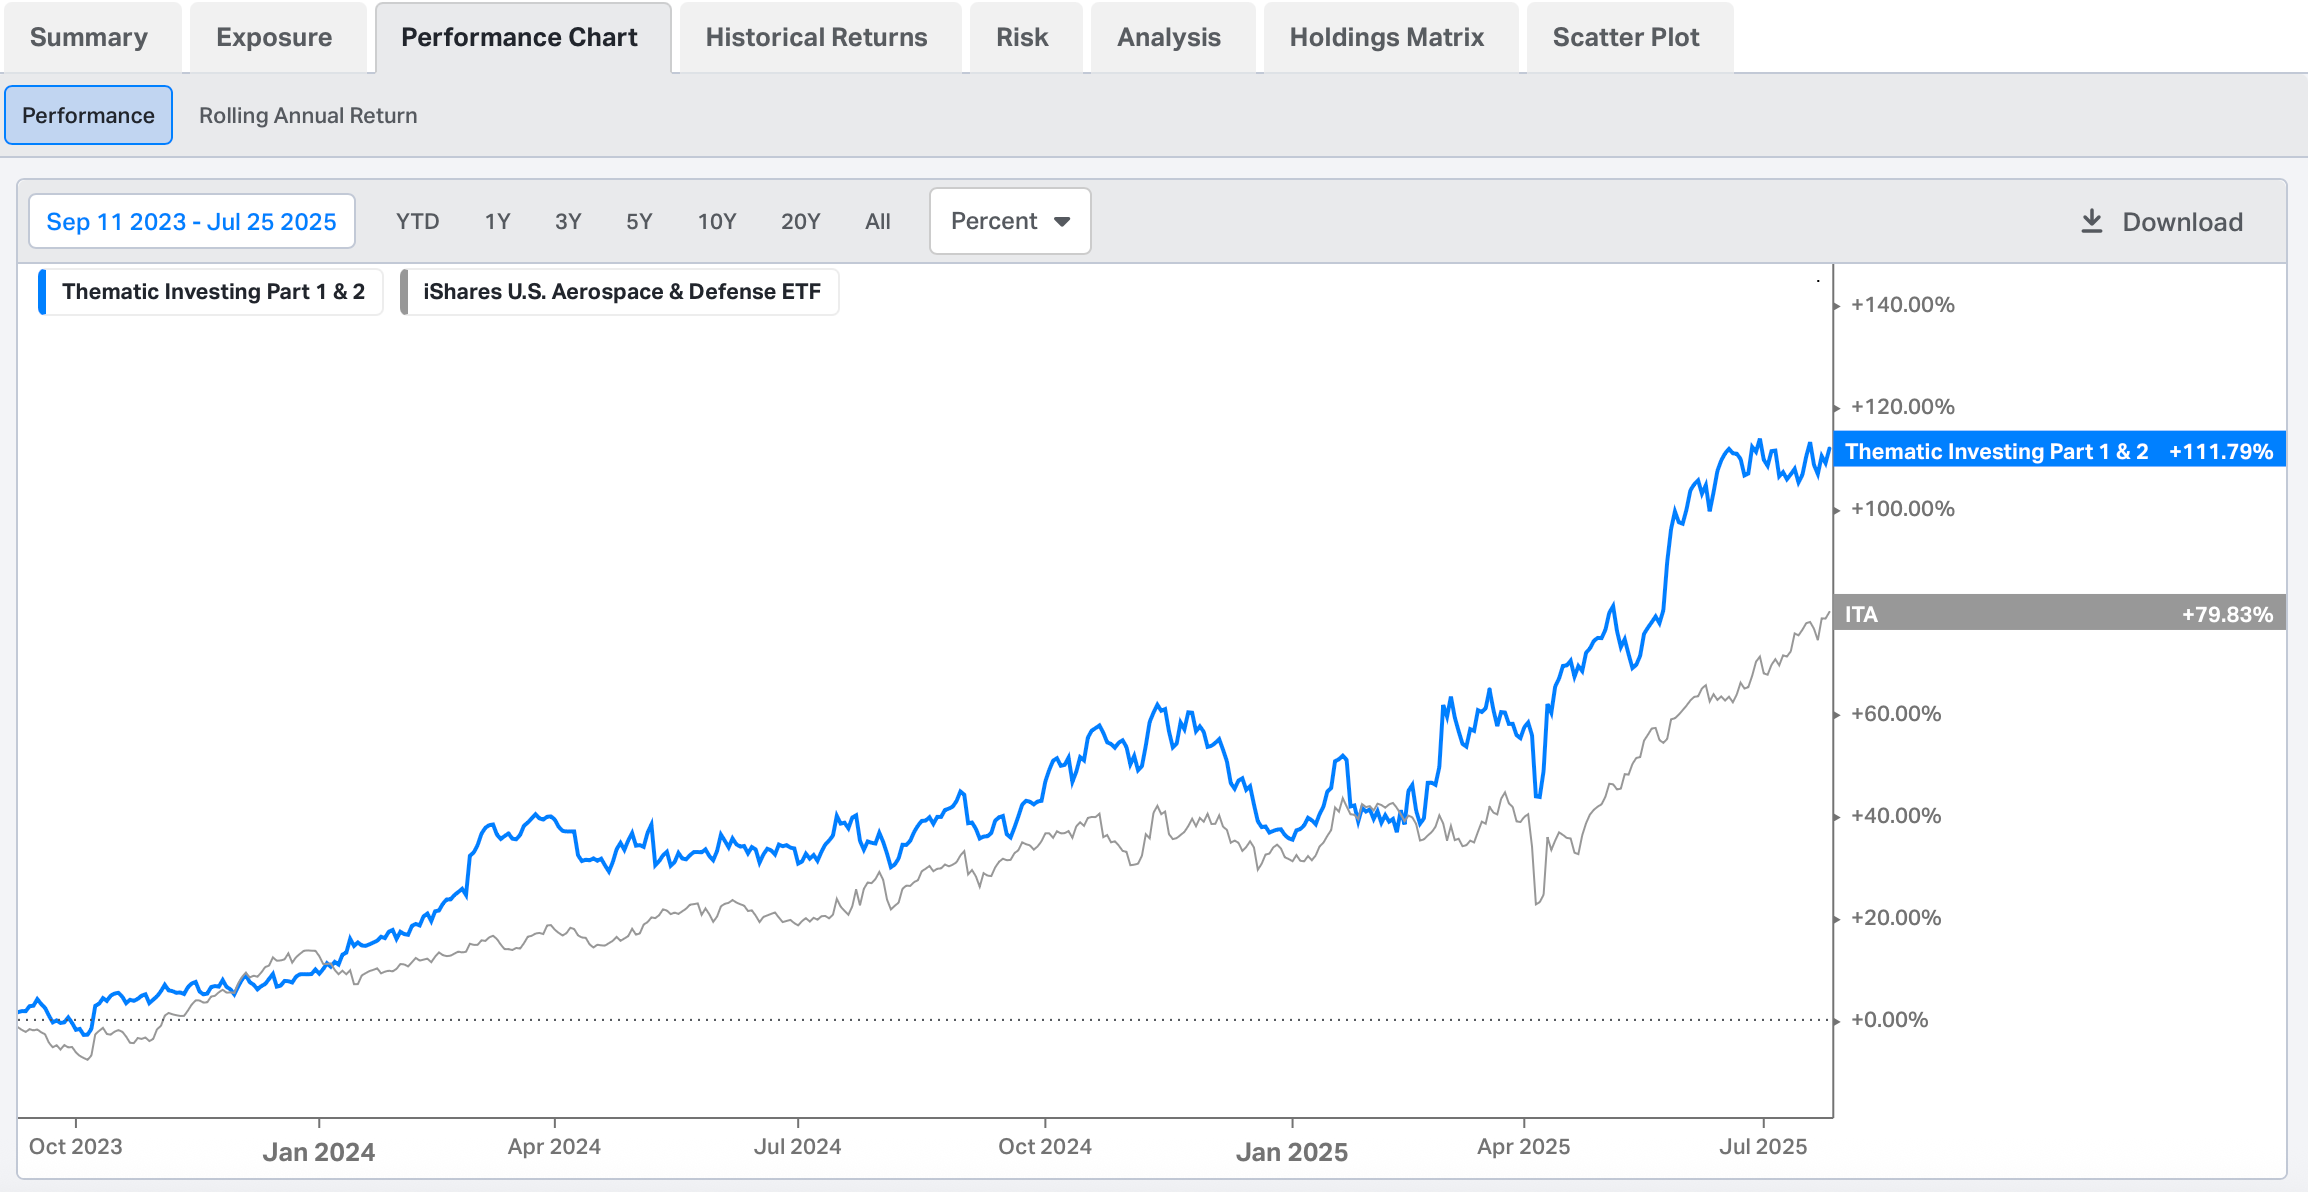The height and width of the screenshot is (1192, 2308).
Task: Click the Download icon
Action: pyautogui.click(x=2091, y=221)
